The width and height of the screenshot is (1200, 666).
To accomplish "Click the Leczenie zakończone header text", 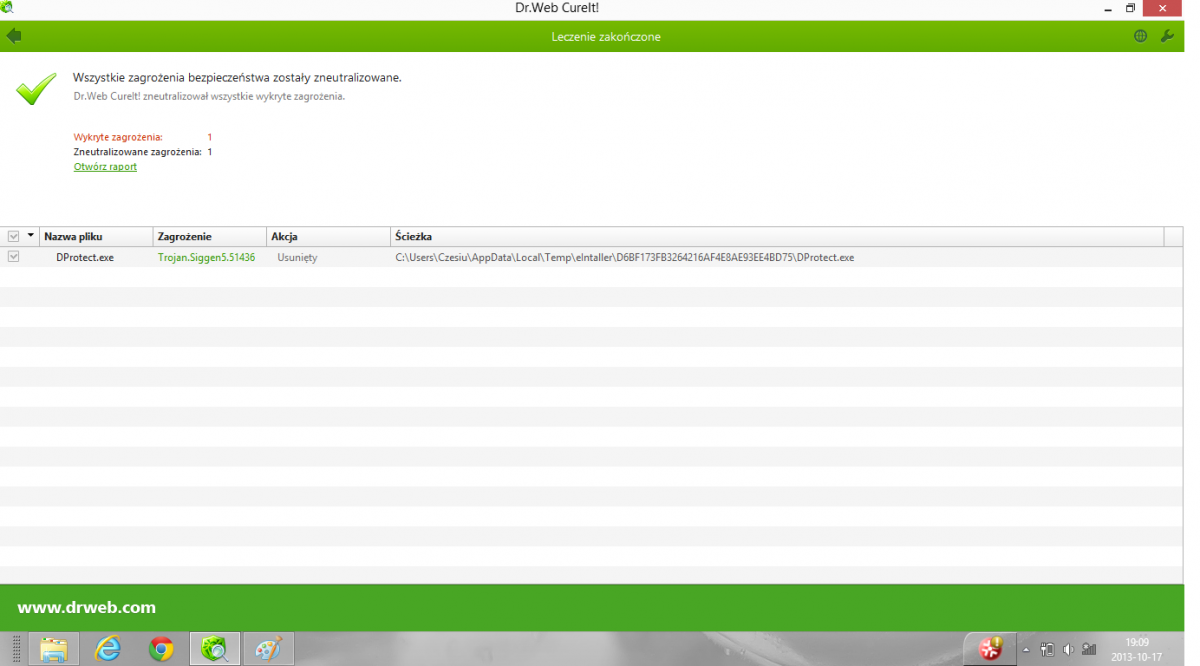I will 606,37.
